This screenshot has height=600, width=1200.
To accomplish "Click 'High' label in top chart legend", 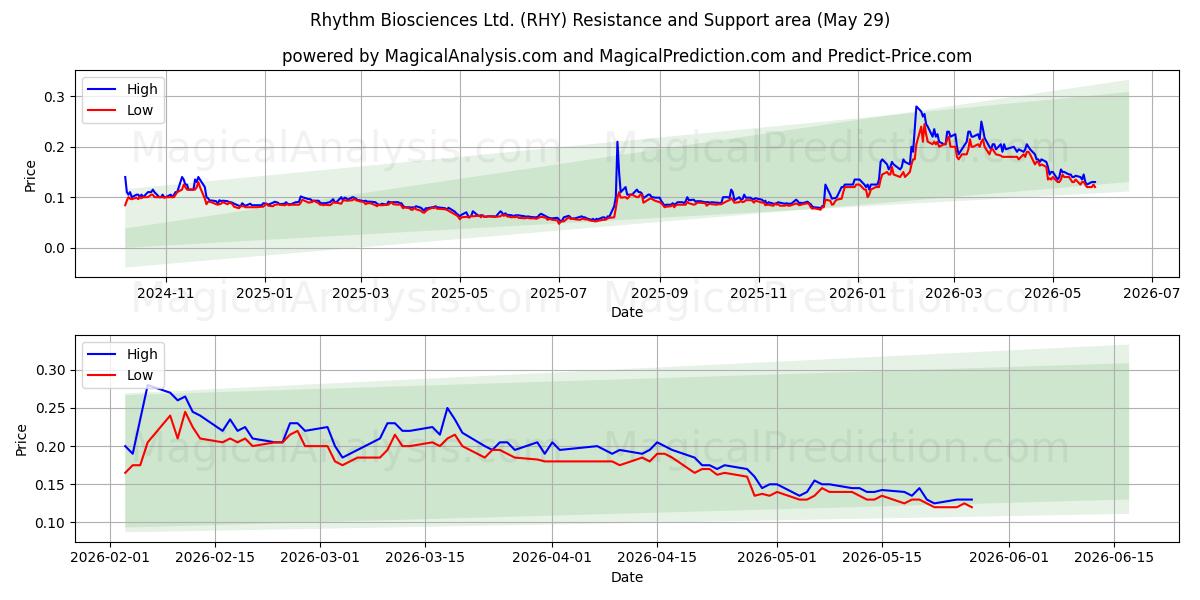I will [x=142, y=89].
